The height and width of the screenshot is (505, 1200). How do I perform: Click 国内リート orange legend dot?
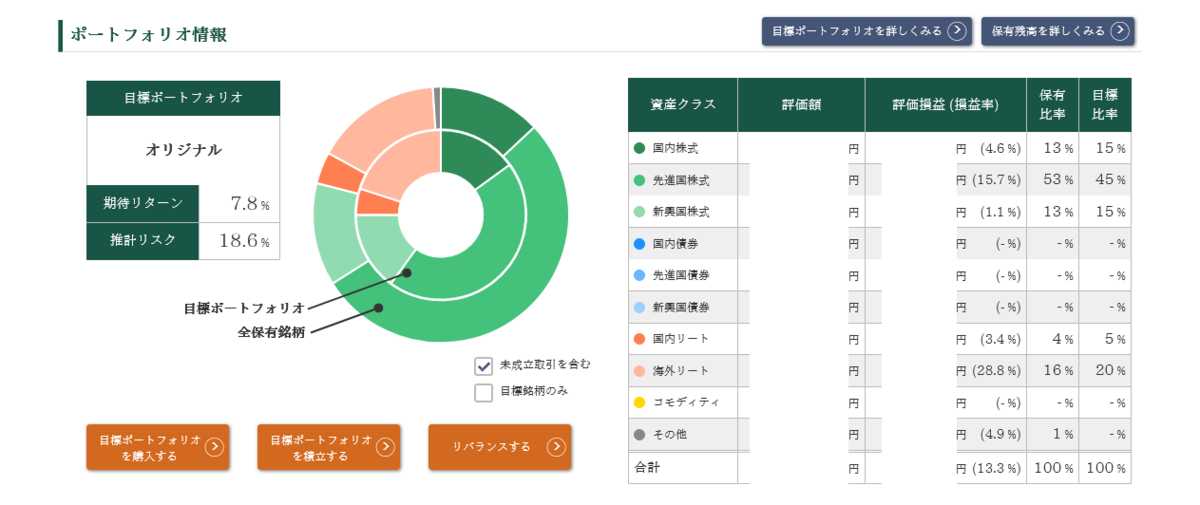[639, 339]
